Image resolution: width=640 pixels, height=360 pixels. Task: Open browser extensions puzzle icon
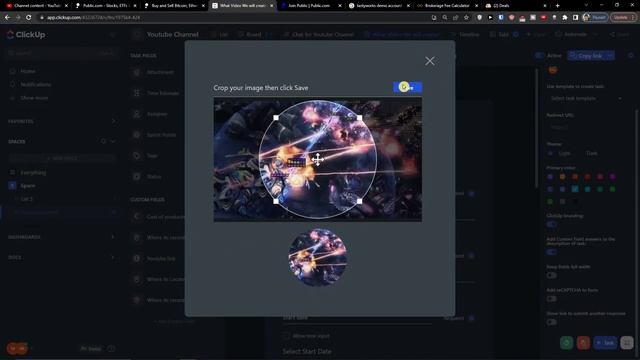(564, 18)
